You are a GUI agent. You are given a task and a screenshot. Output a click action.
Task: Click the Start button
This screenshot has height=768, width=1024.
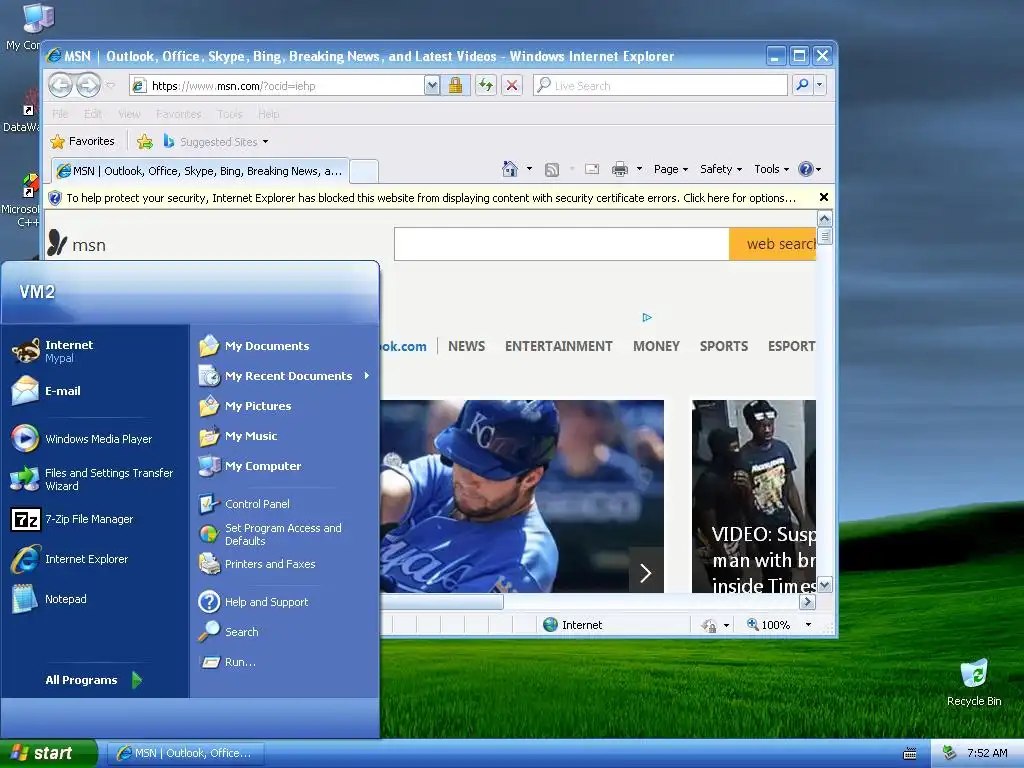coord(48,753)
